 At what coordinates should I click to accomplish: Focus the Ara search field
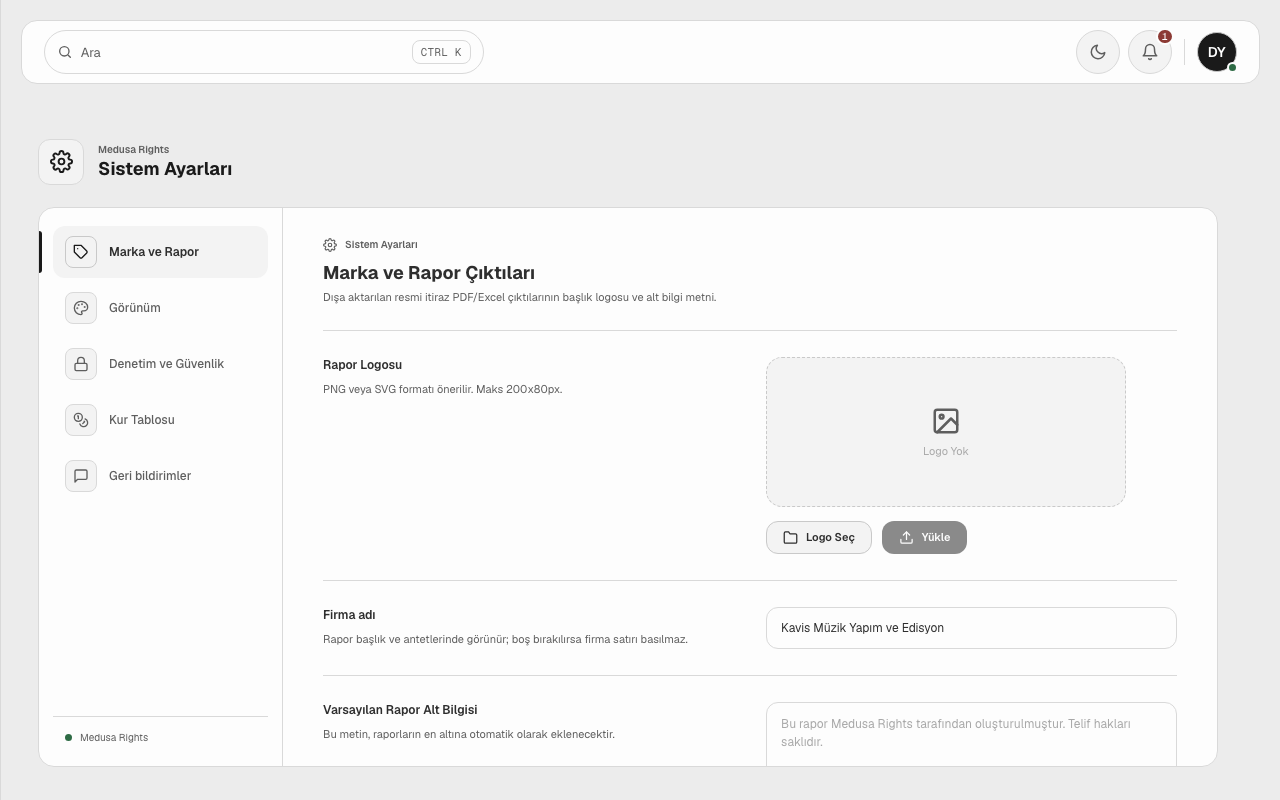click(264, 52)
